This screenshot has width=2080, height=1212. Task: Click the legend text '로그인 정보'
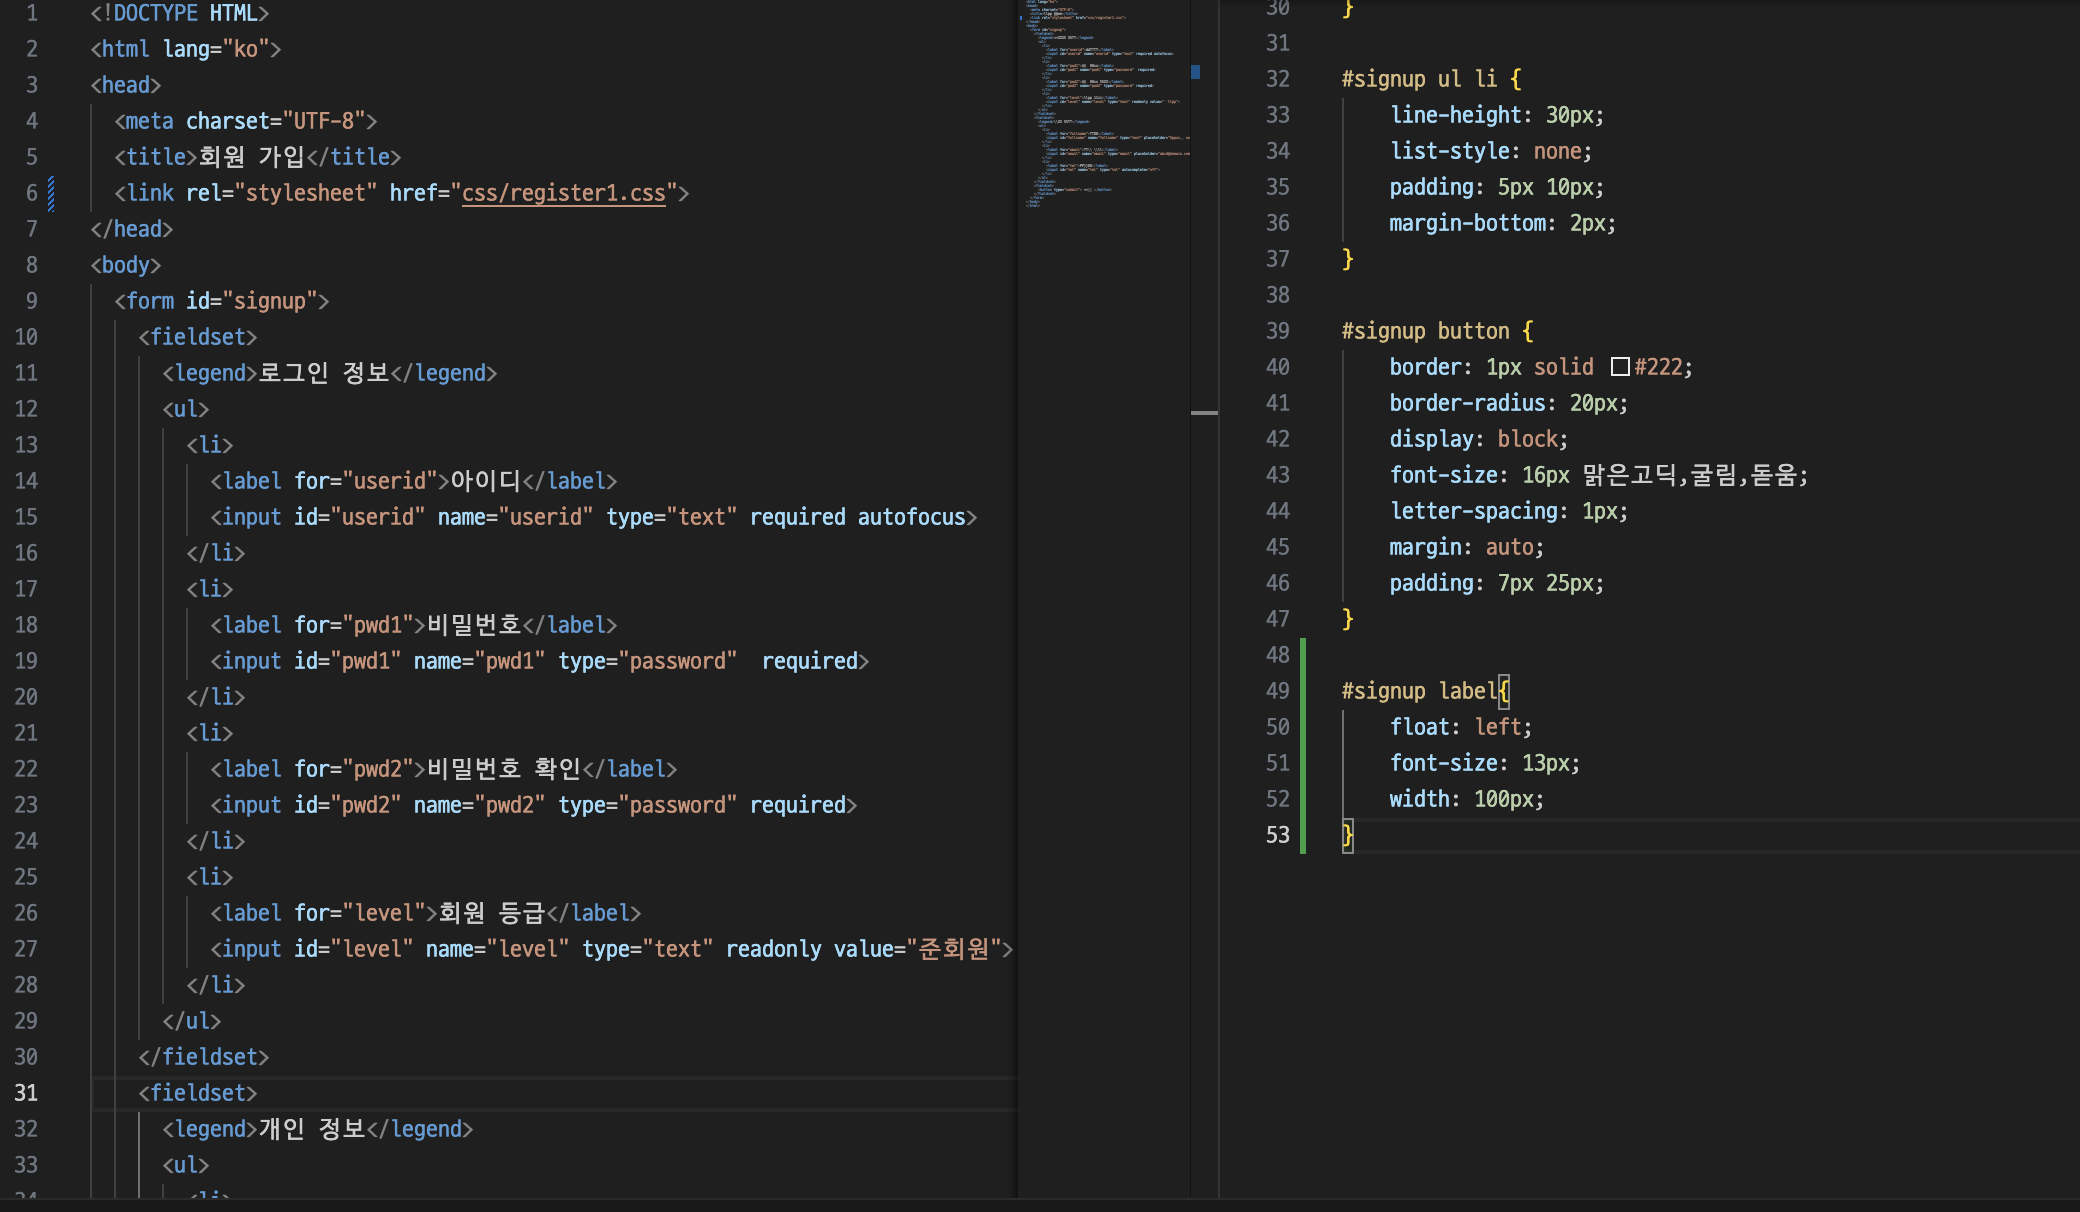pos(323,373)
